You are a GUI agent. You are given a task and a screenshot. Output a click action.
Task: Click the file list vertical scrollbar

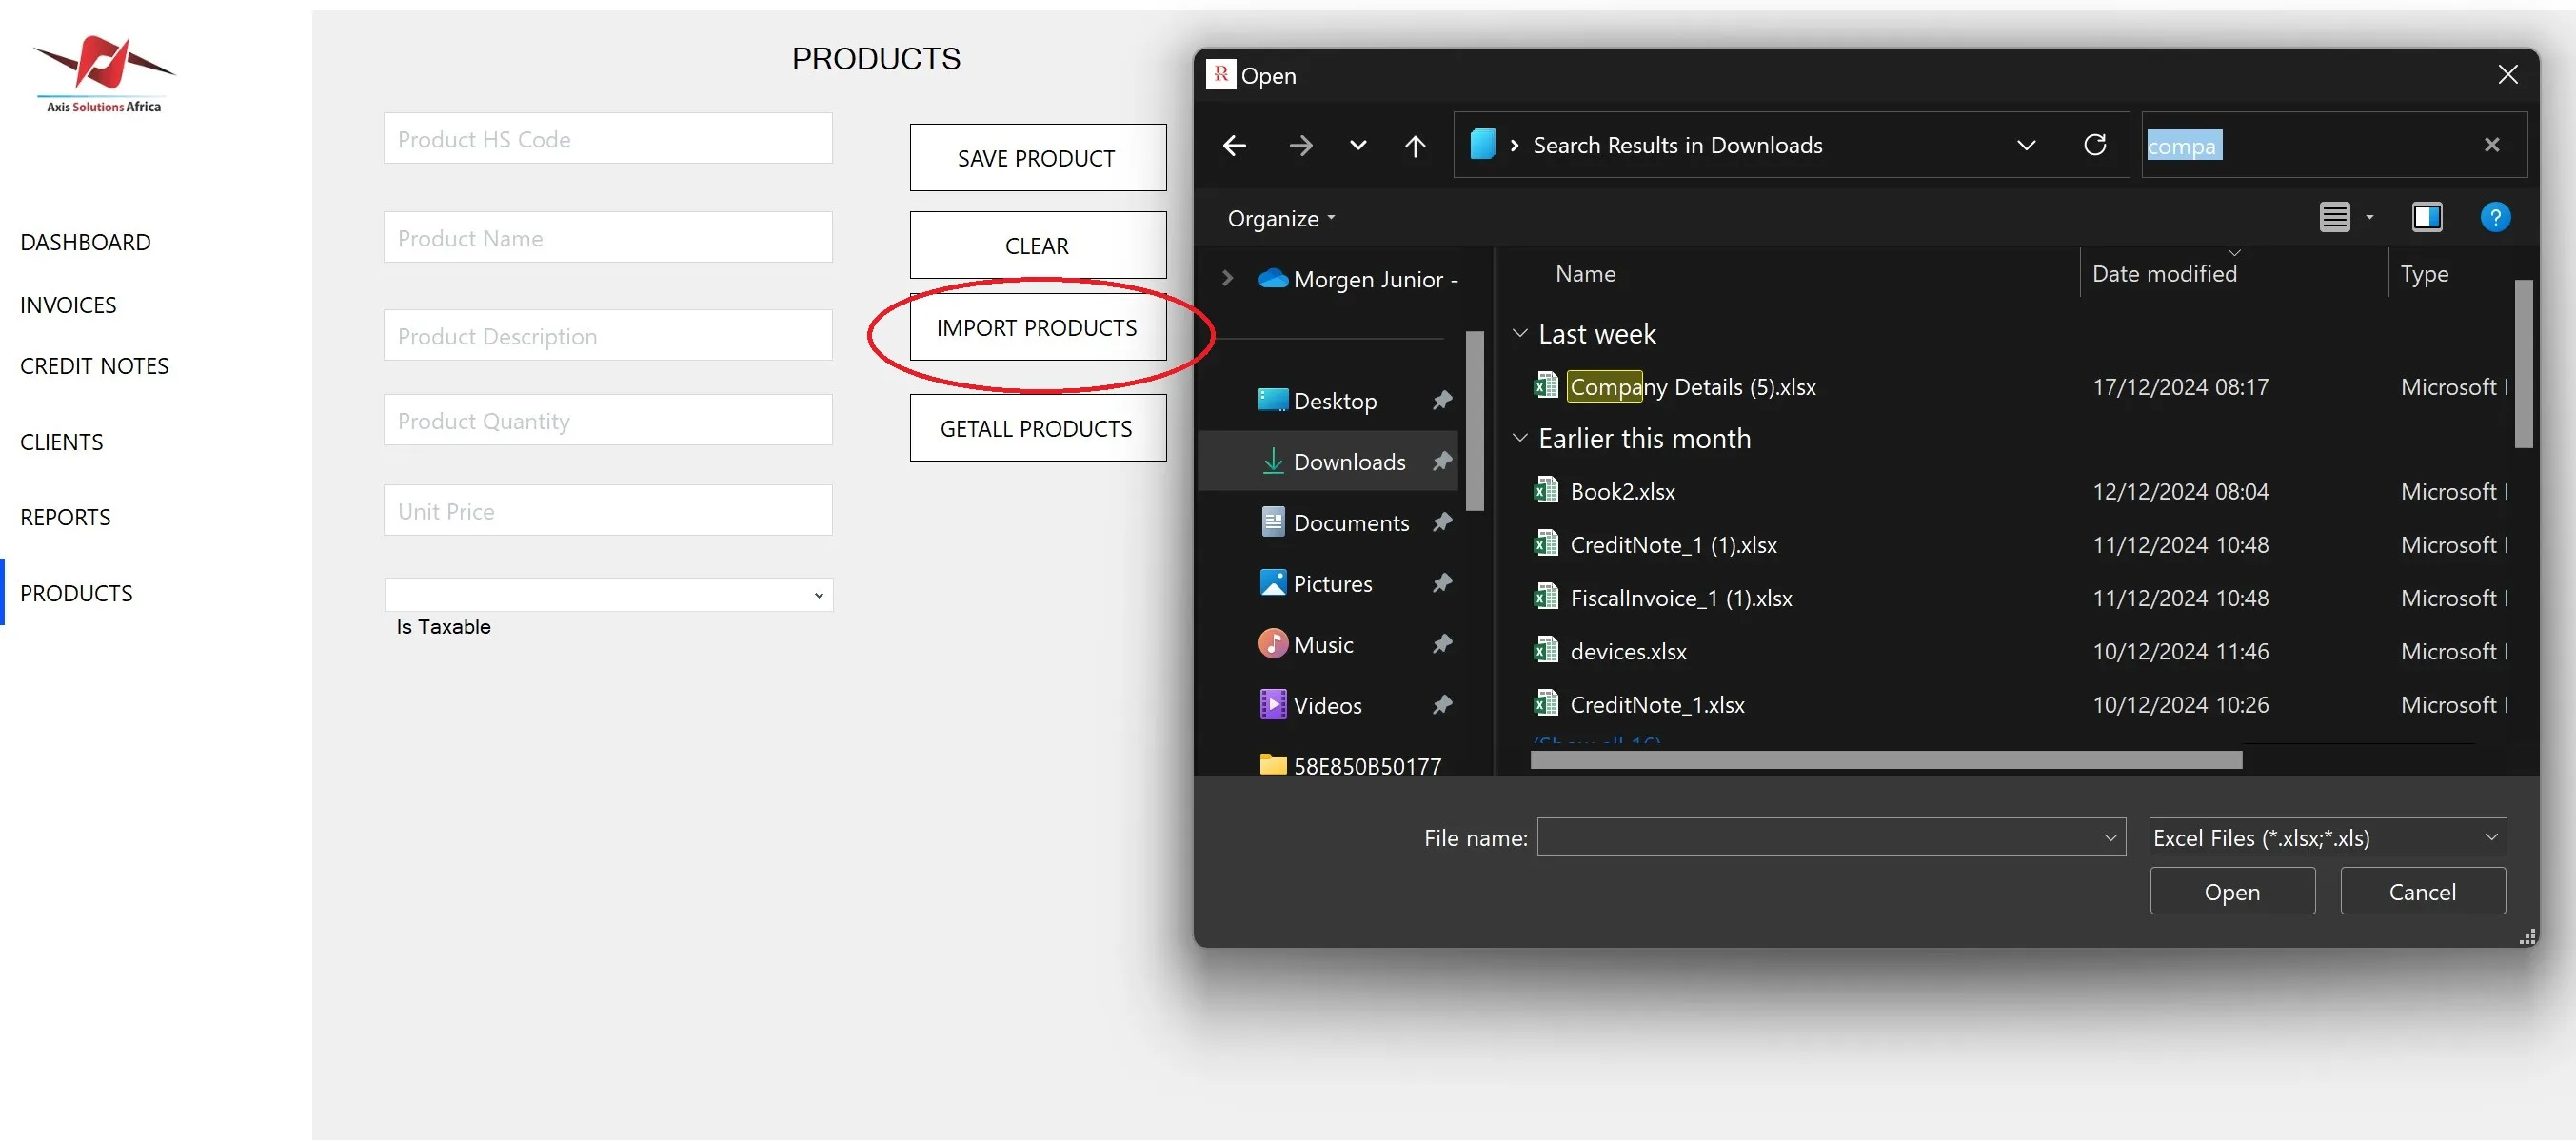click(x=2524, y=364)
